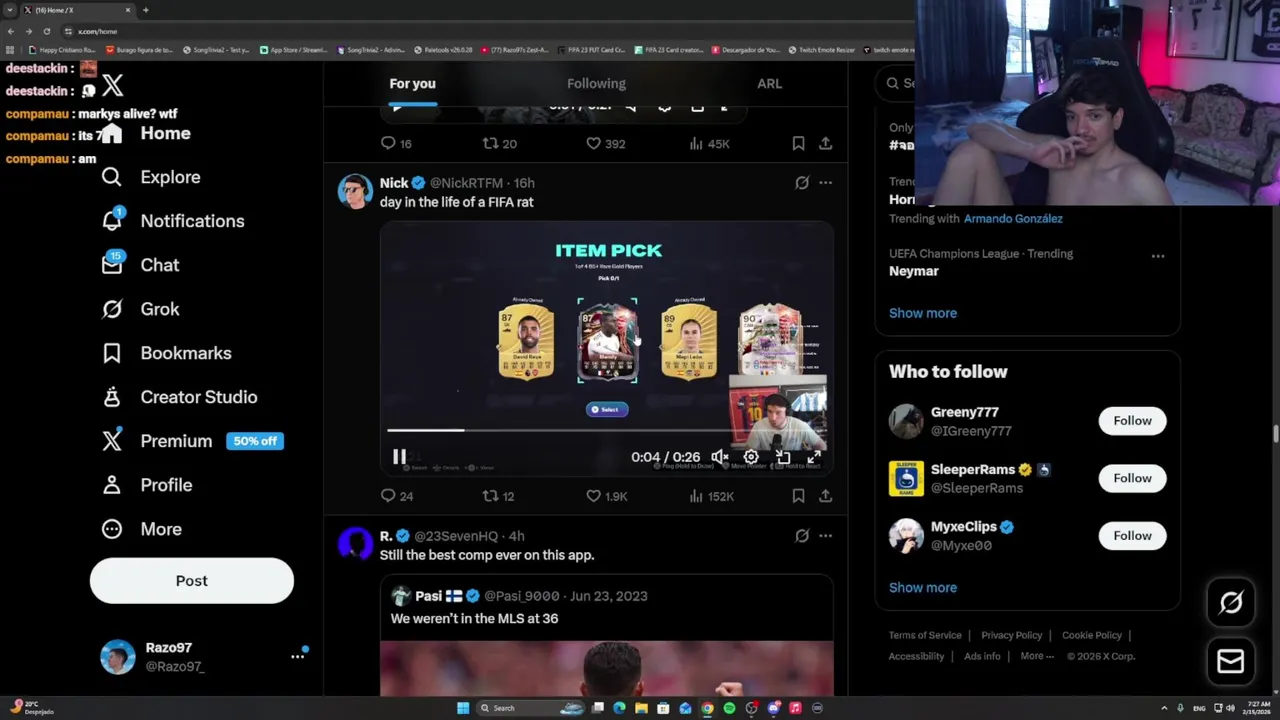Open the Neymar trending topic
The width and height of the screenshot is (1280, 720).
[x=914, y=271]
